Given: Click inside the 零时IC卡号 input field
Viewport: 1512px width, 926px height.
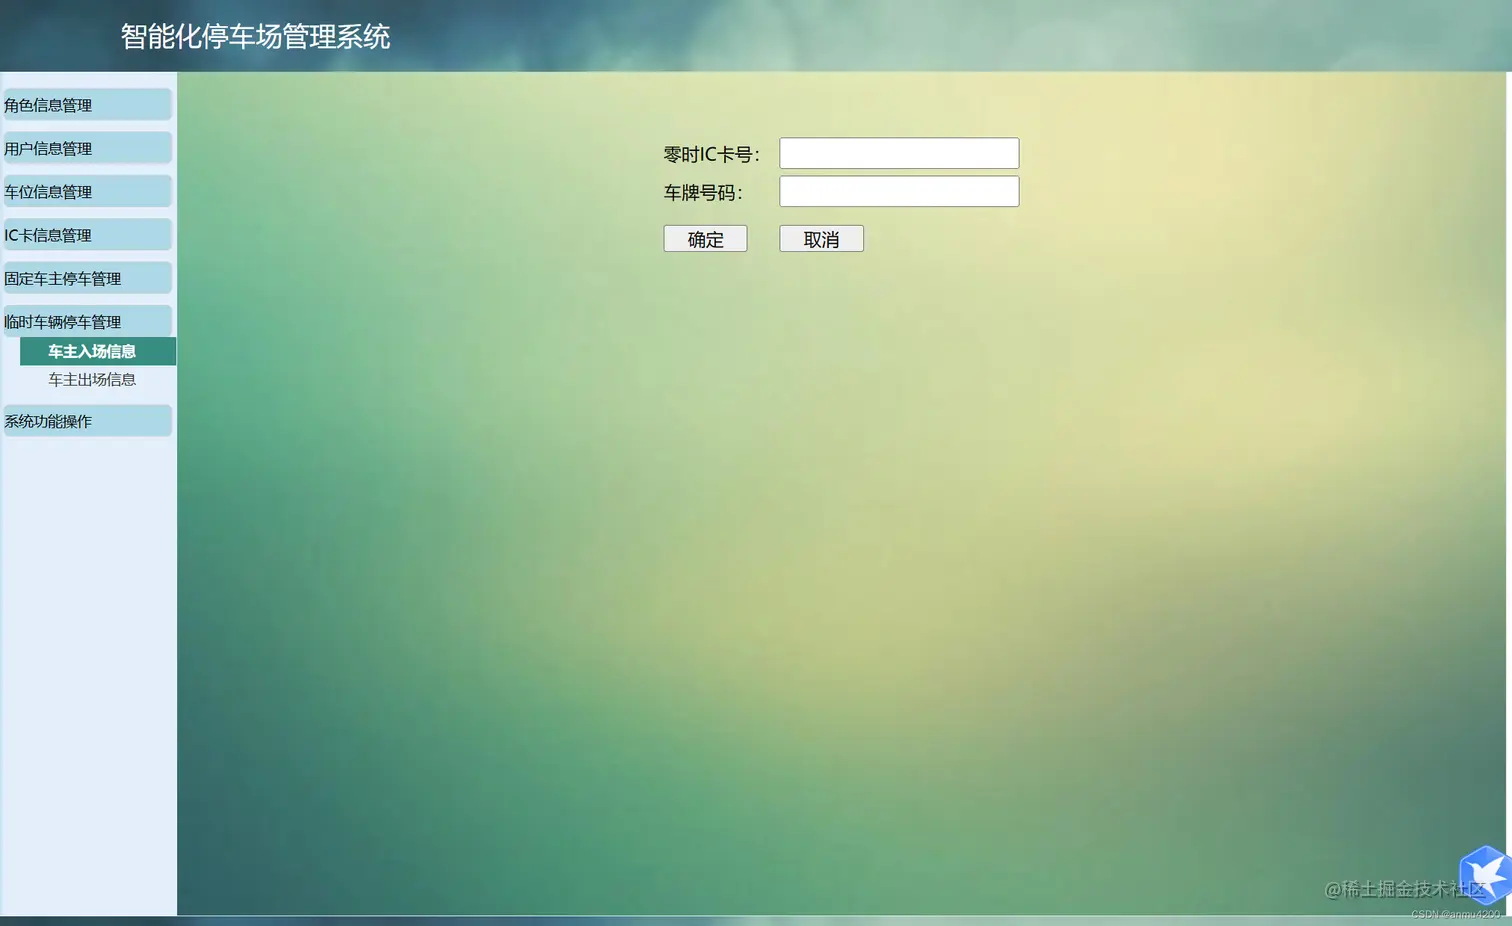Looking at the screenshot, I should click(898, 152).
